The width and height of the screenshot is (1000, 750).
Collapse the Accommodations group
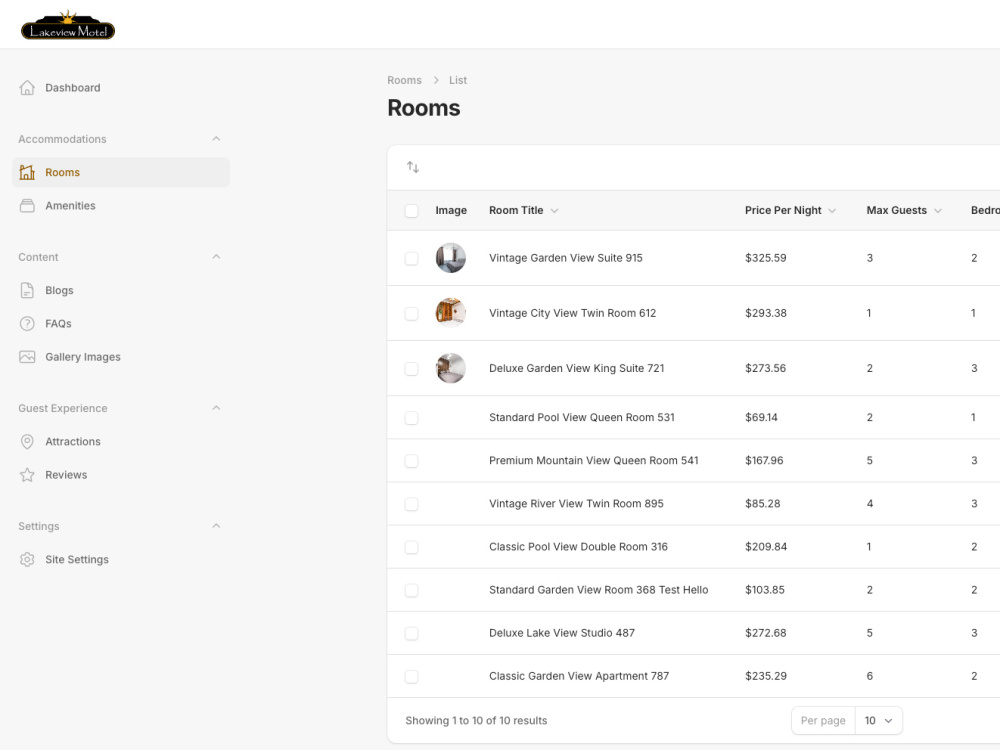point(216,138)
